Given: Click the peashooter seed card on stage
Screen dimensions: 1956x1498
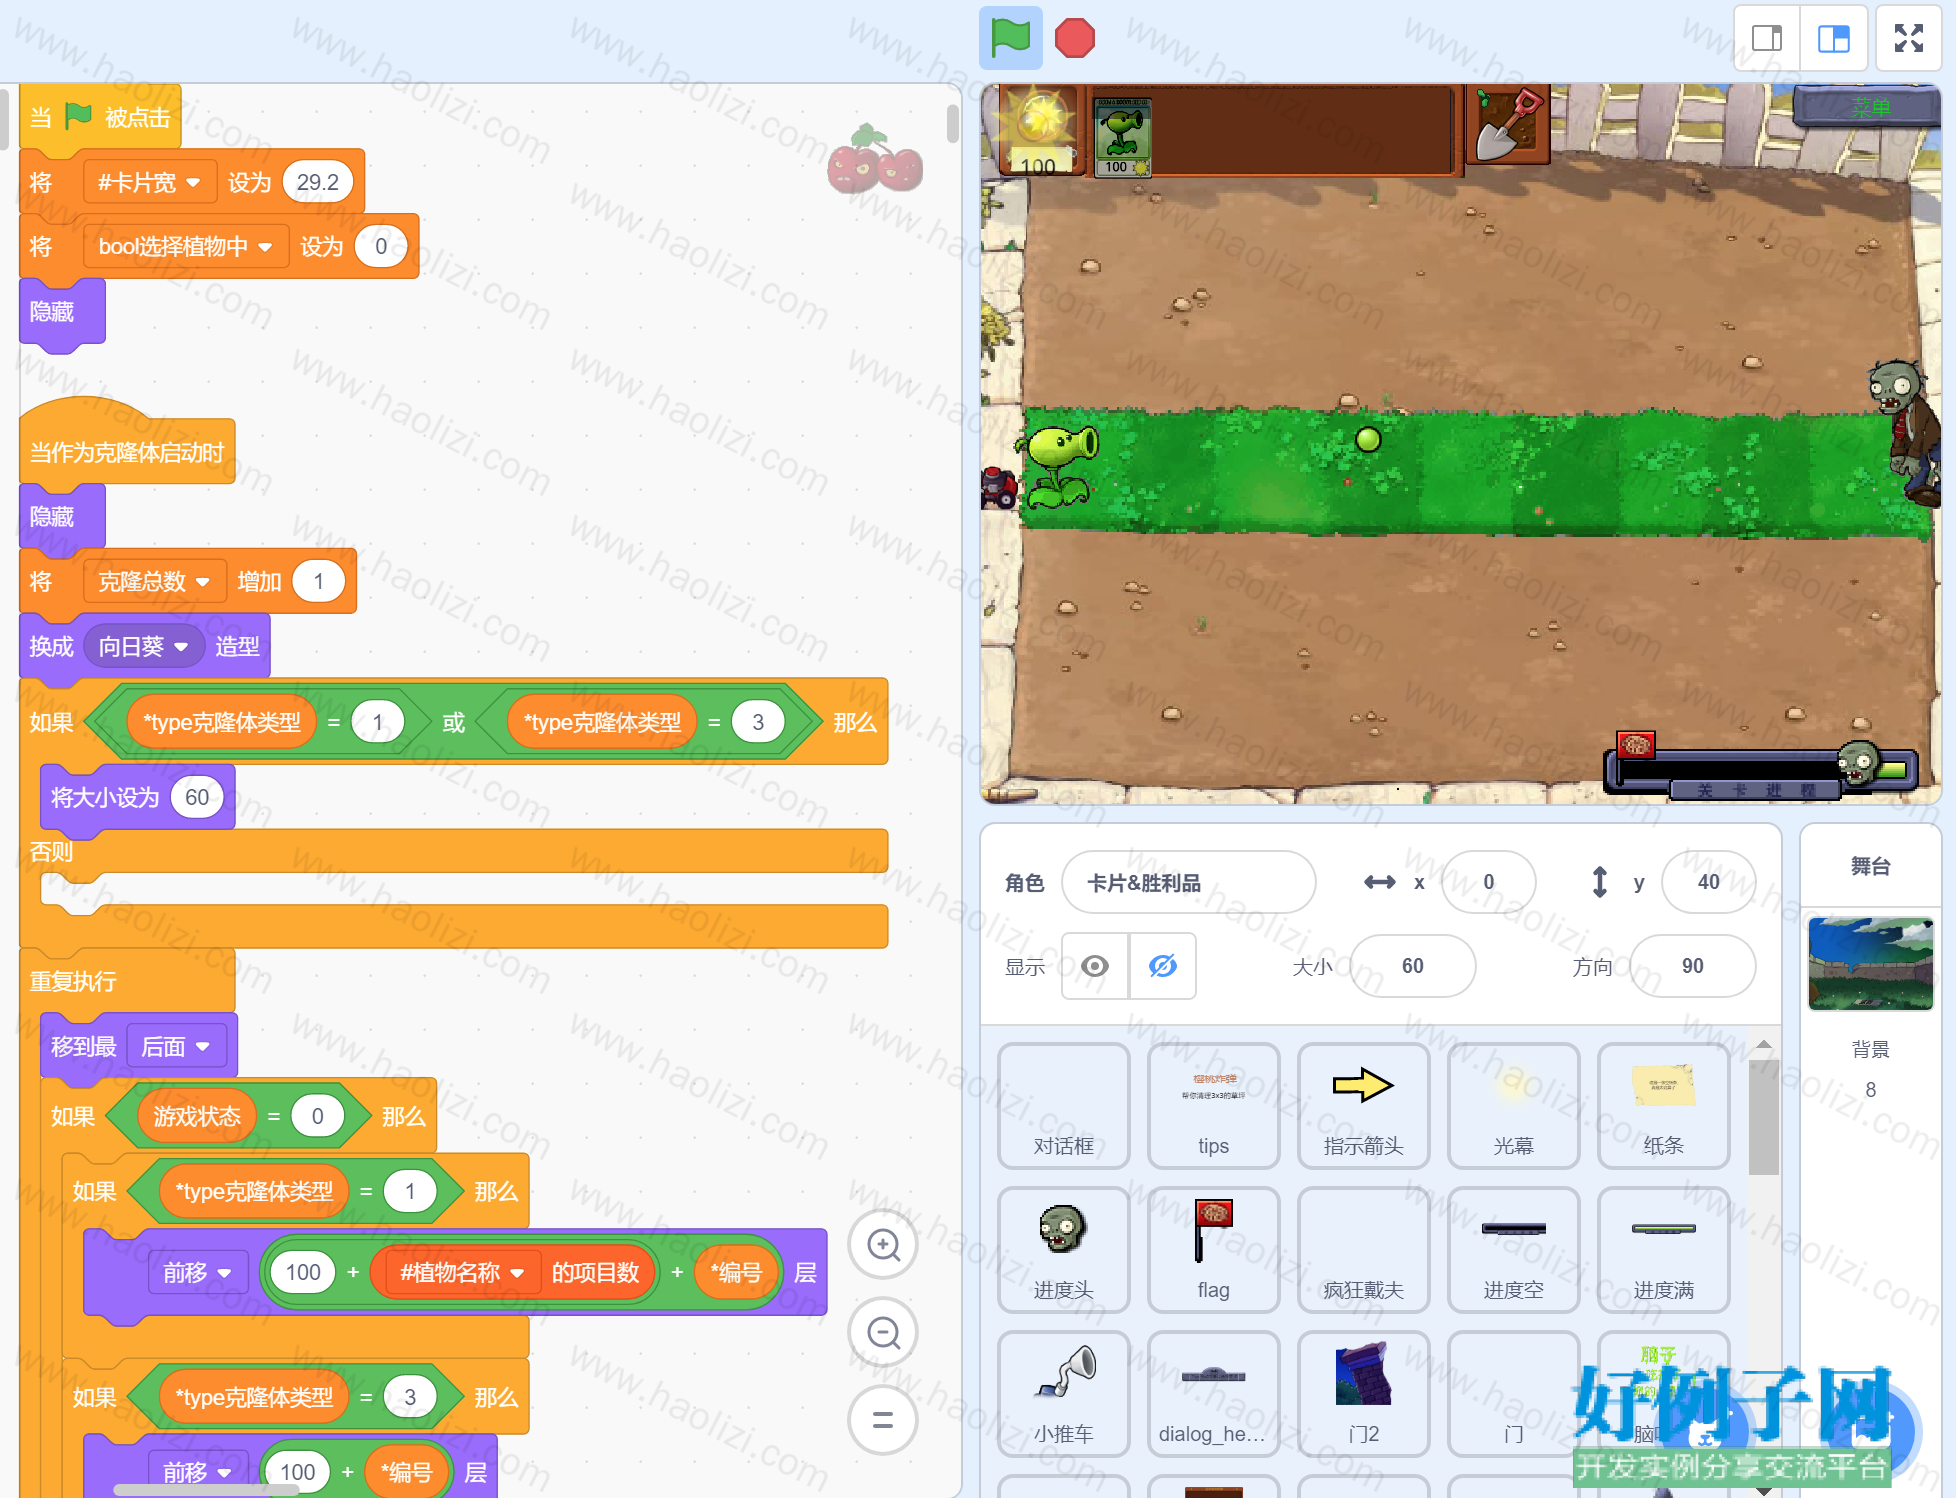Looking at the screenshot, I should pos(1122,137).
